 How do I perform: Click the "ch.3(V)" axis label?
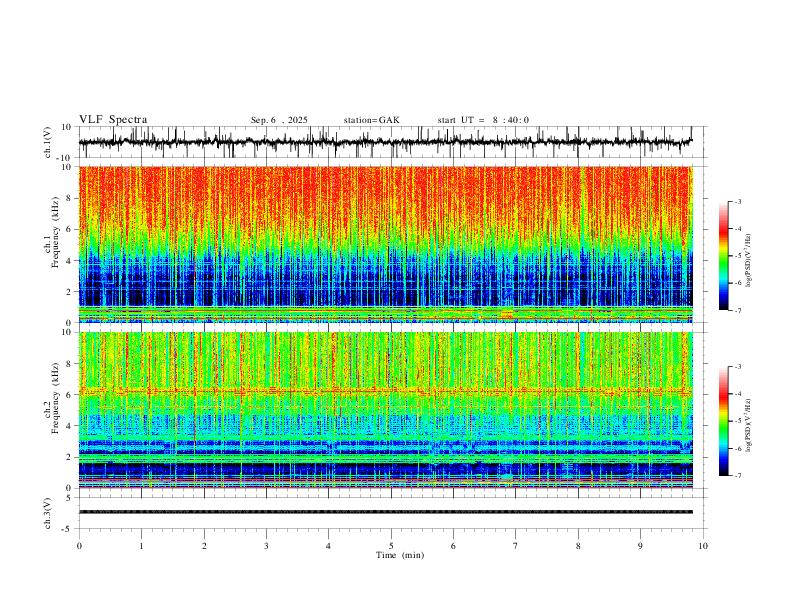pyautogui.click(x=48, y=514)
